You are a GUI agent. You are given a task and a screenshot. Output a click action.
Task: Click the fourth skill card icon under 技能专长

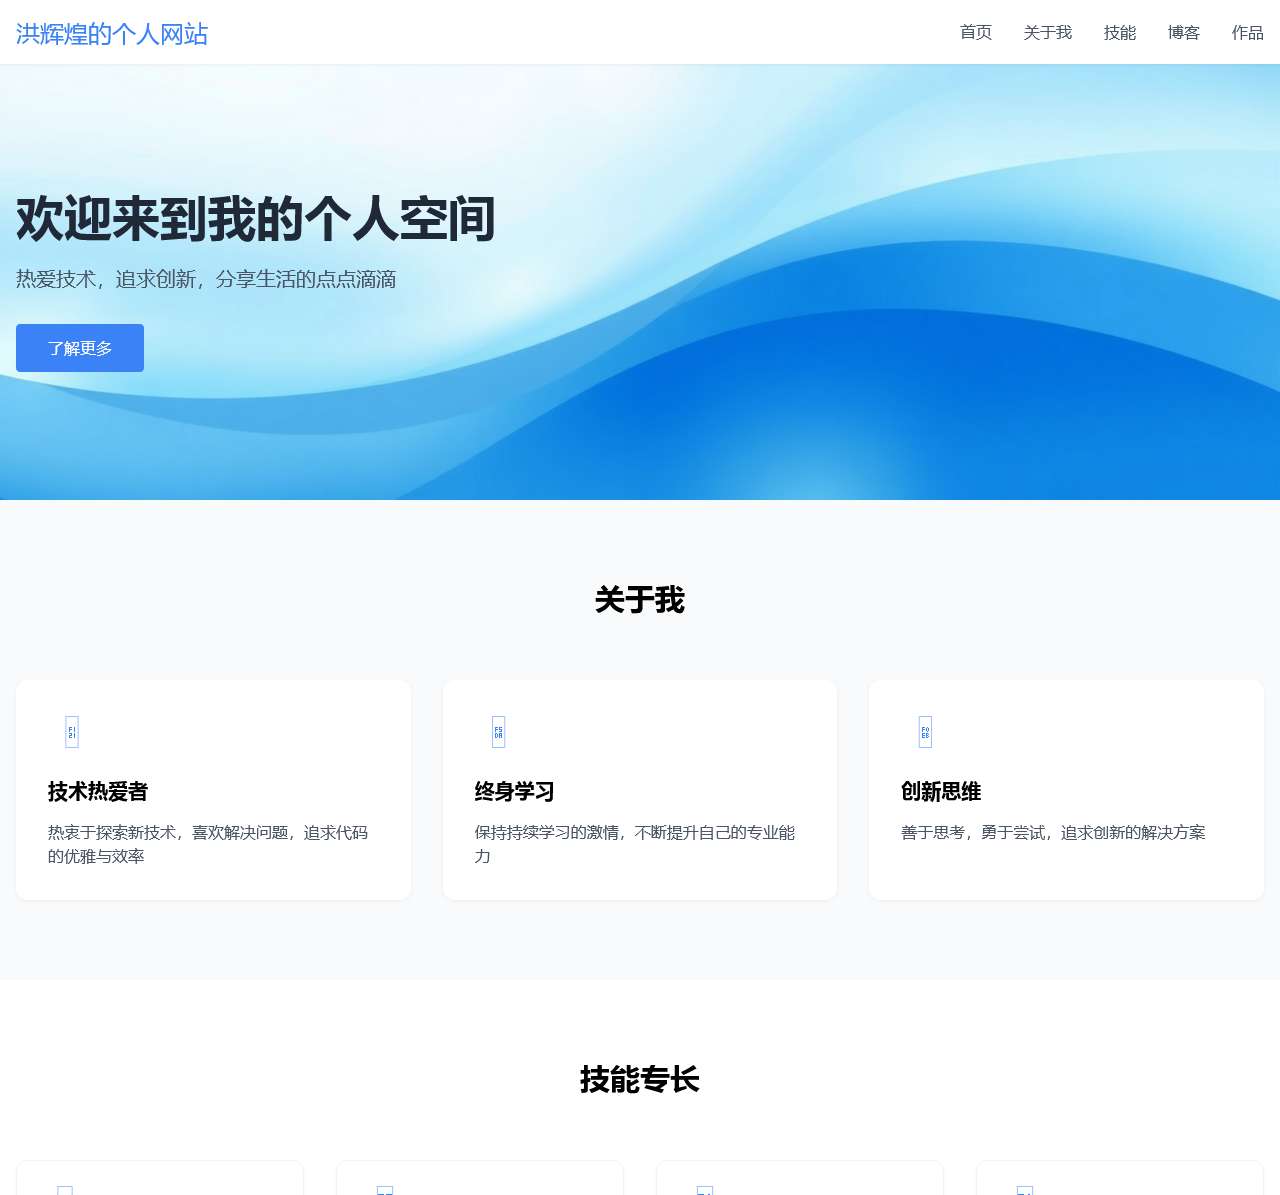1024,1190
